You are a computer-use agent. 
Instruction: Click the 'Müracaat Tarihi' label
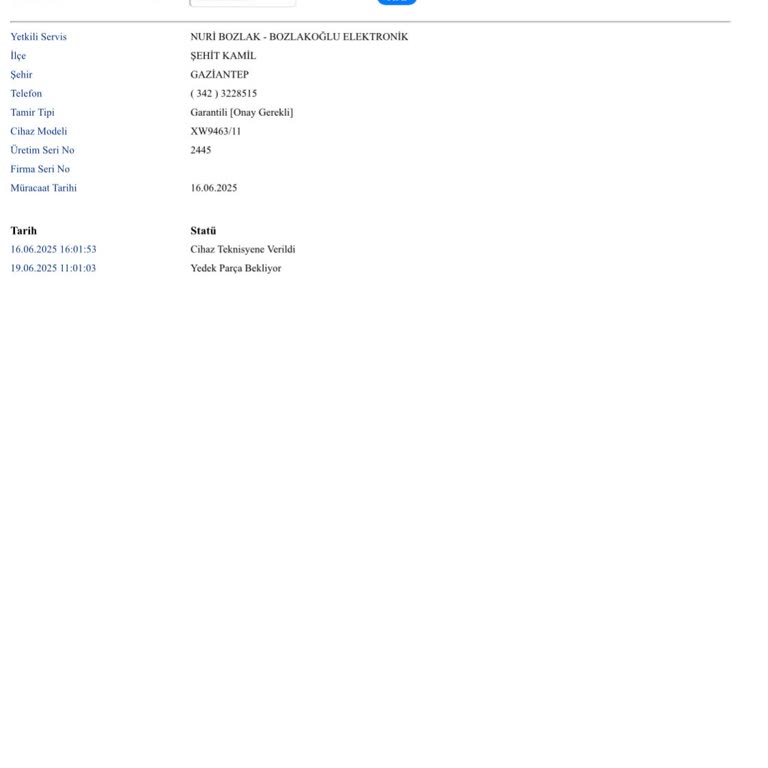coord(43,188)
